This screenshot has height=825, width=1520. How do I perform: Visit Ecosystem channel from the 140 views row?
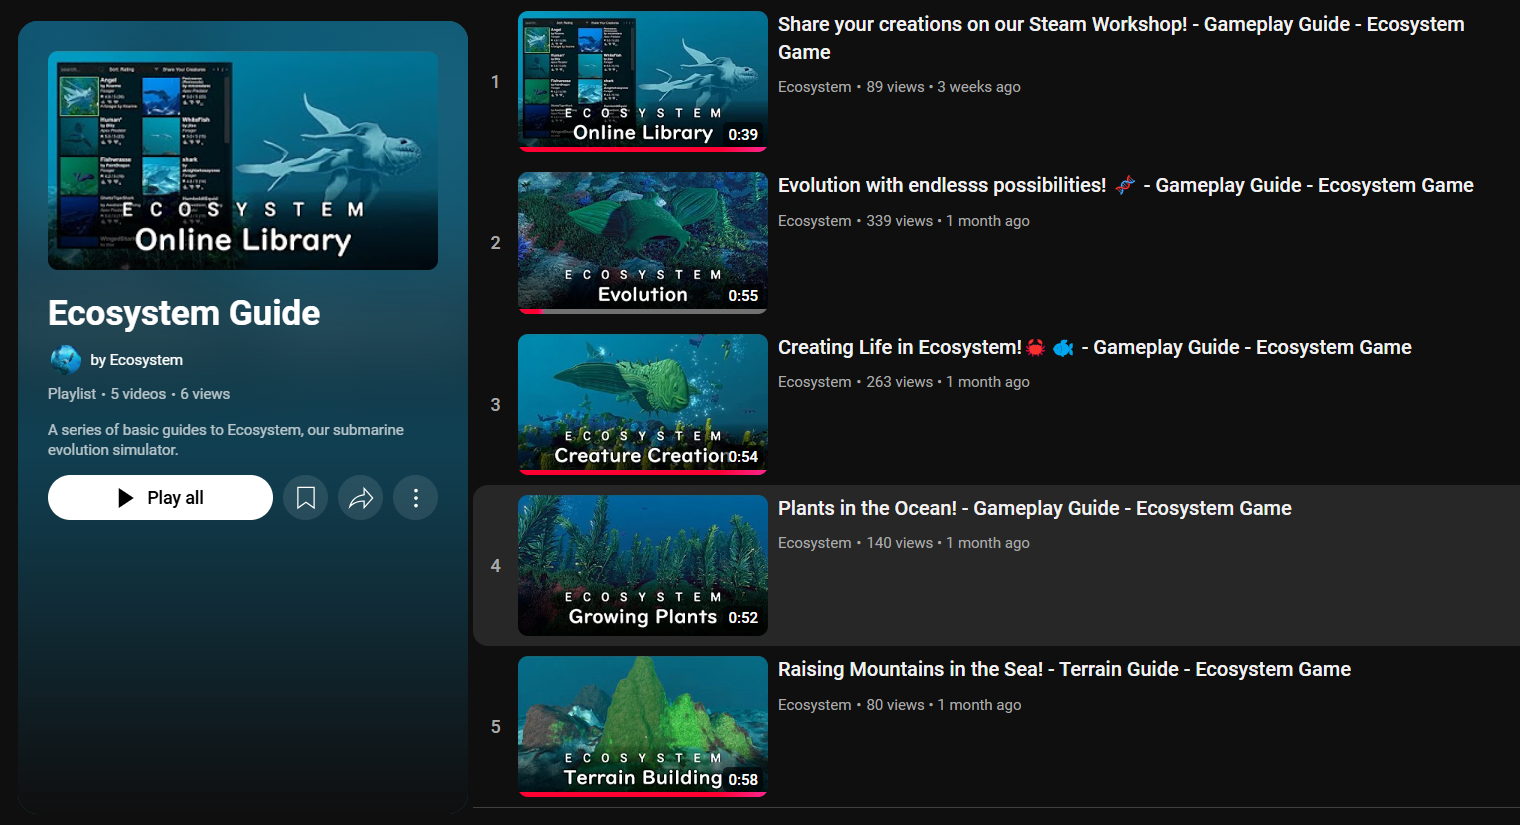point(815,543)
